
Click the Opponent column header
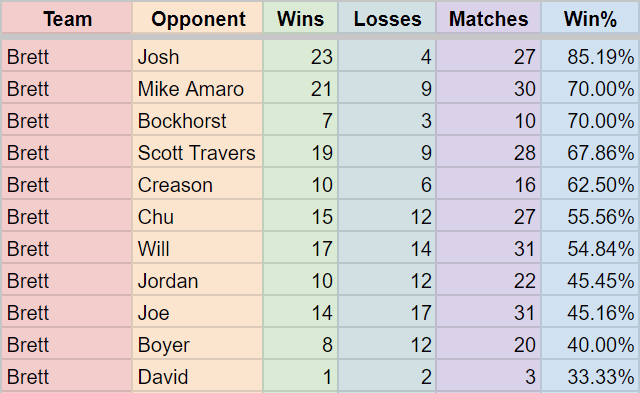tap(198, 18)
